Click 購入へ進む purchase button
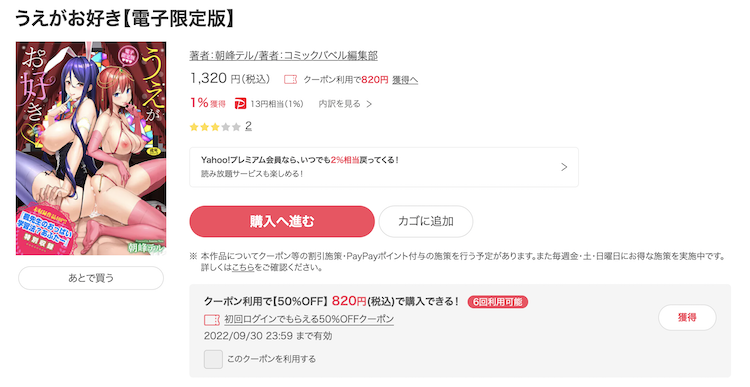This screenshot has width=750, height=387. (282, 221)
